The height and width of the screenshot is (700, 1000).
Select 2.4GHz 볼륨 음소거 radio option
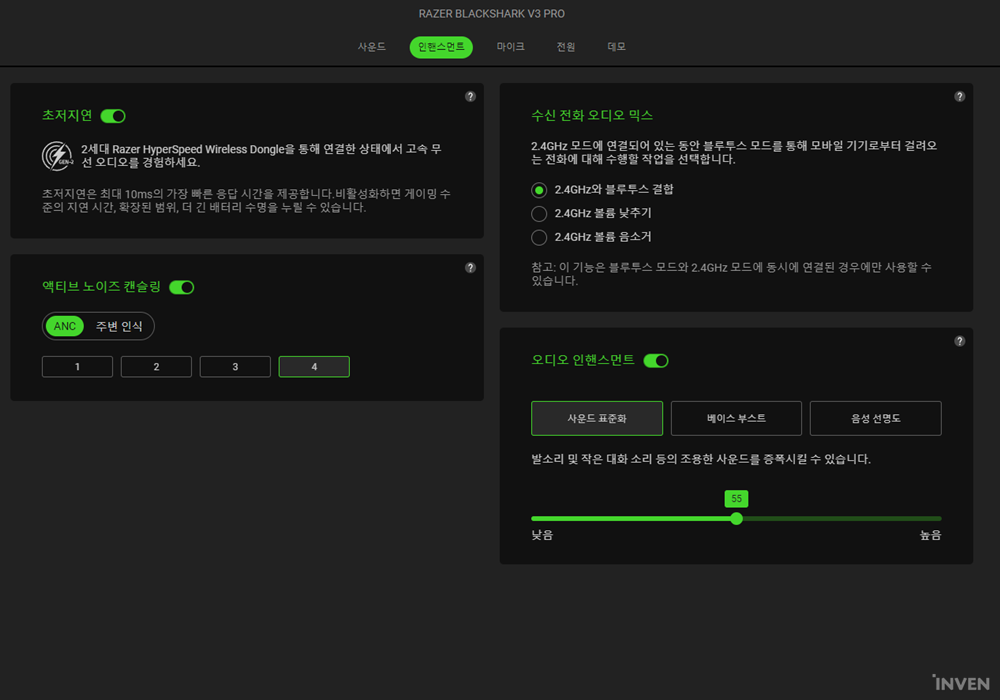[x=539, y=237]
